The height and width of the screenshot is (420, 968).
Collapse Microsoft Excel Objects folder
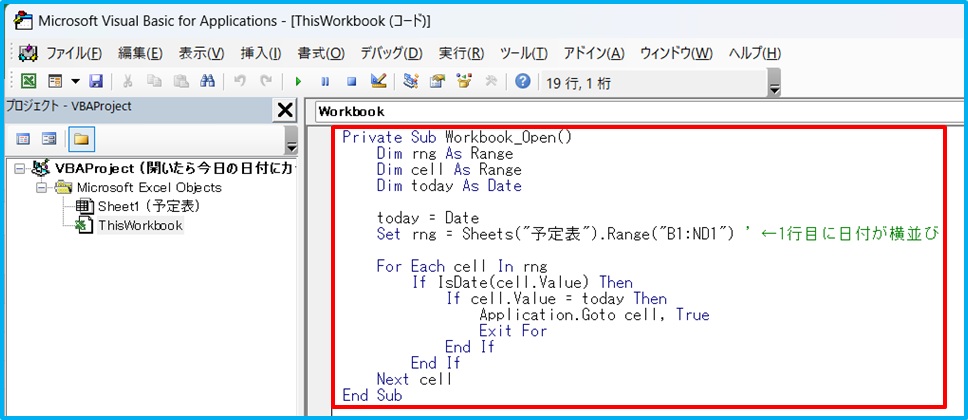click(x=43, y=187)
